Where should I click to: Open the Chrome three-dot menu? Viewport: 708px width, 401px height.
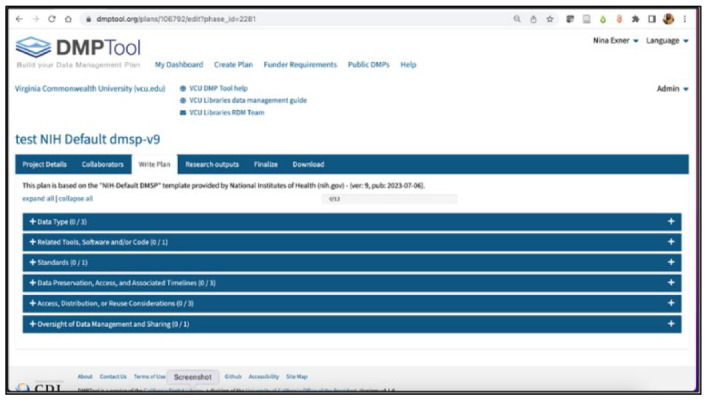point(685,19)
